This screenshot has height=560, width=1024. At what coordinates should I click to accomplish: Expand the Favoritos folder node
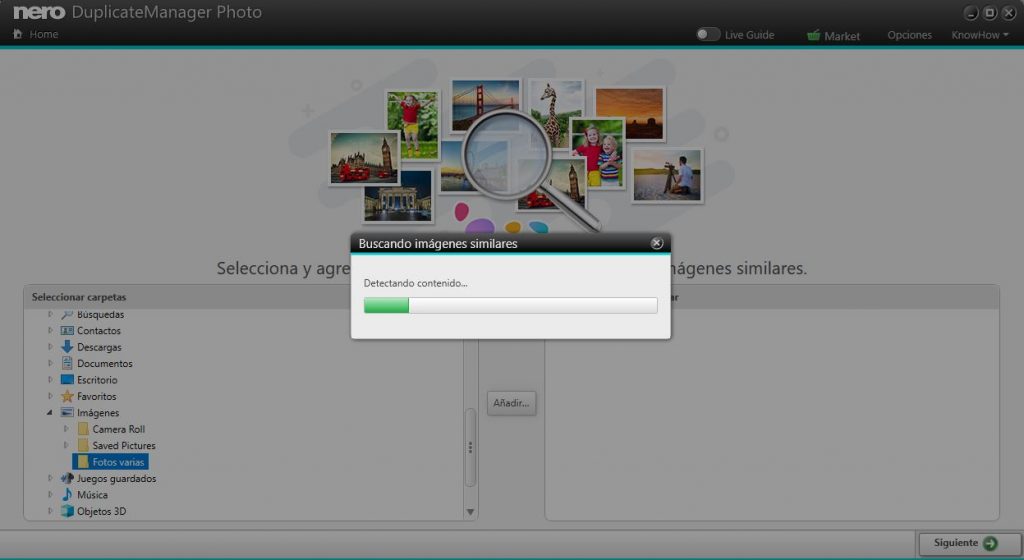tap(50, 396)
